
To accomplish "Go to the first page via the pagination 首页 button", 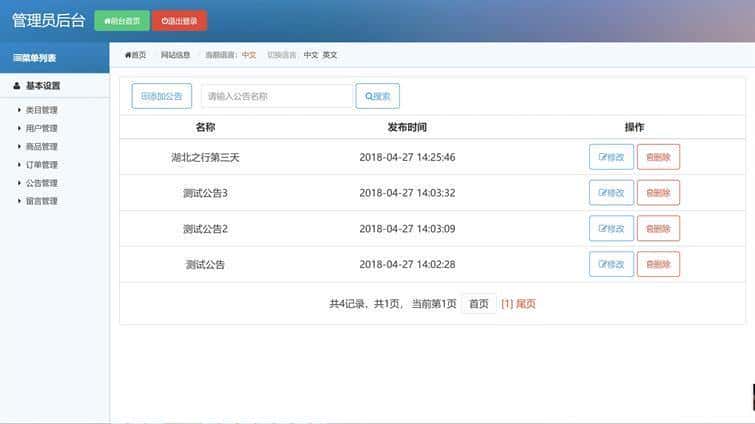I will tap(479, 304).
